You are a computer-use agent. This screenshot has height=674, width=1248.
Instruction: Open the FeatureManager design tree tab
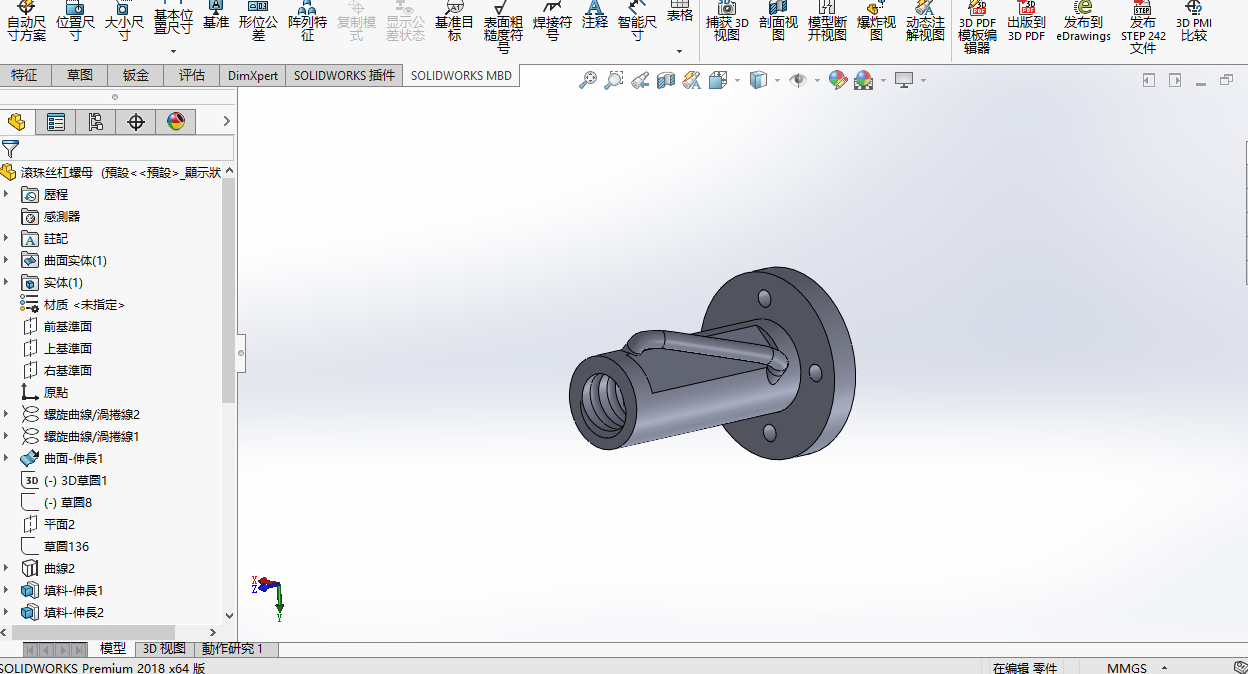17,122
